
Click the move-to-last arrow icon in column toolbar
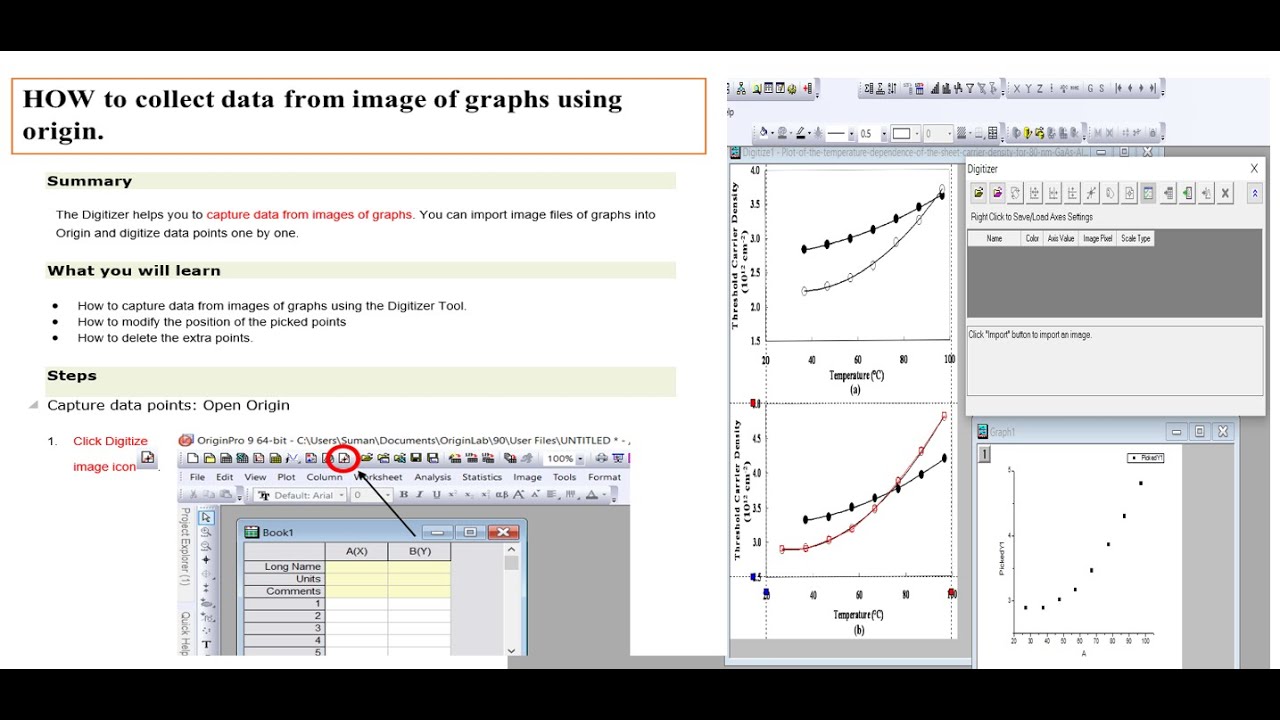point(1153,88)
